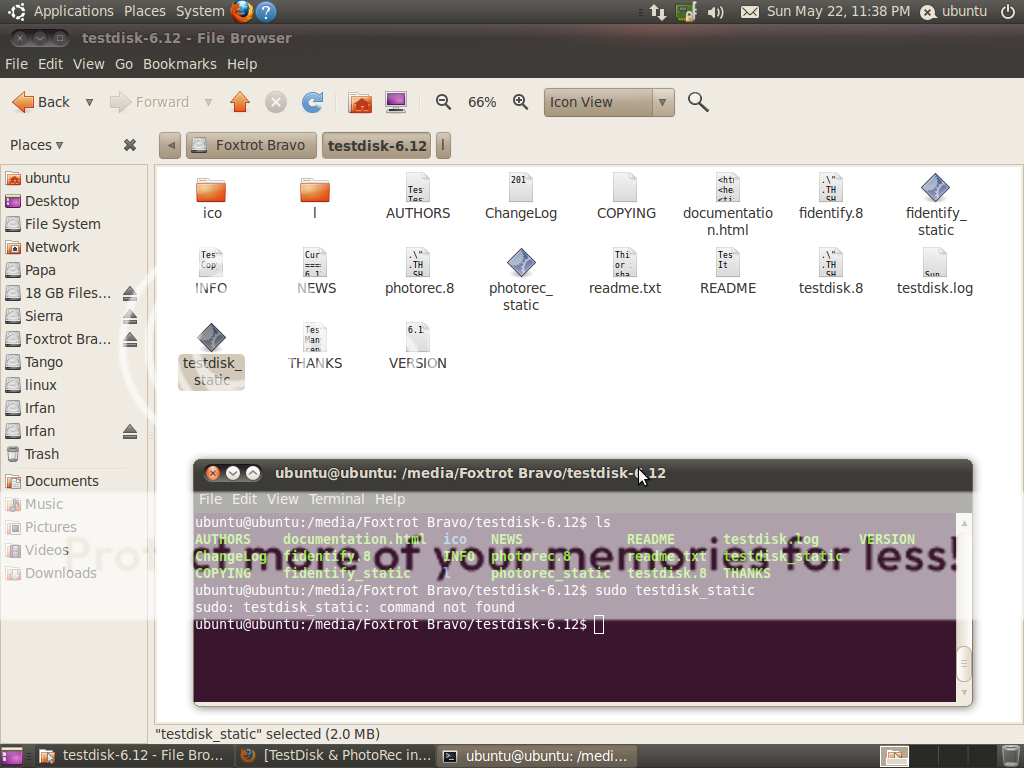Viewport: 1024px width, 768px height.
Task: Expand the Back button history arrow
Action: click(x=89, y=102)
